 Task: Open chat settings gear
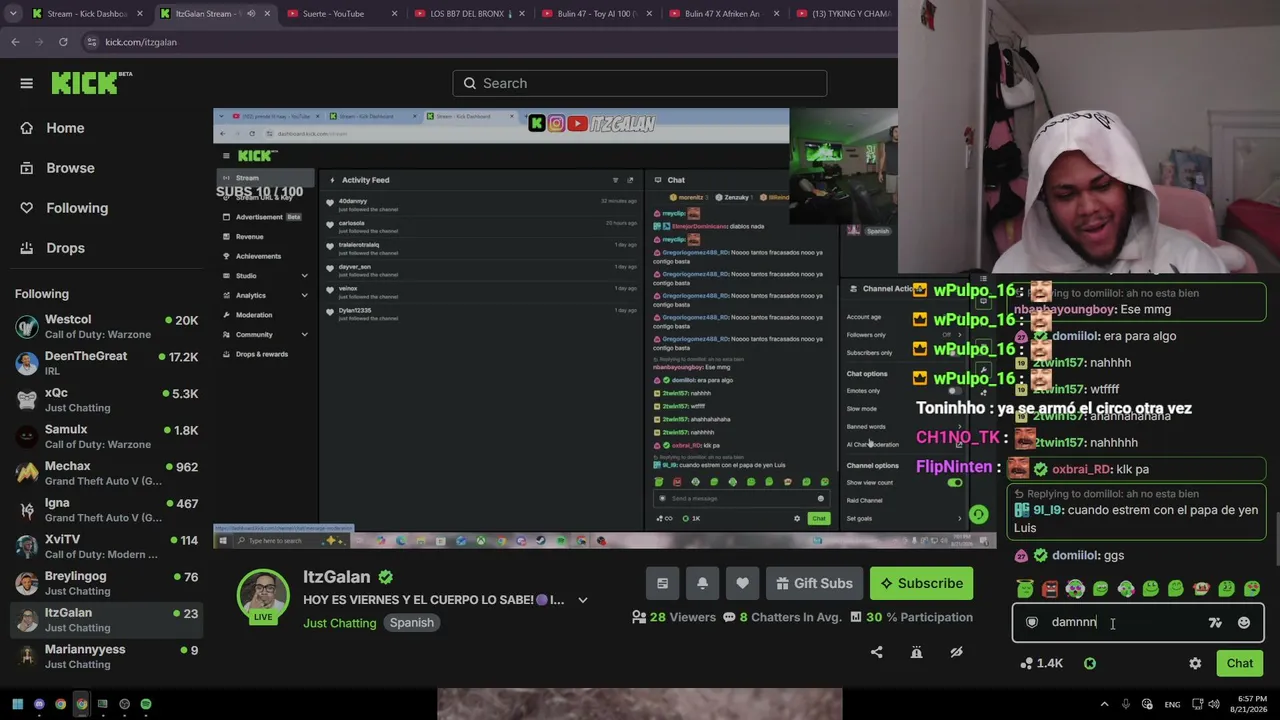(x=1195, y=663)
